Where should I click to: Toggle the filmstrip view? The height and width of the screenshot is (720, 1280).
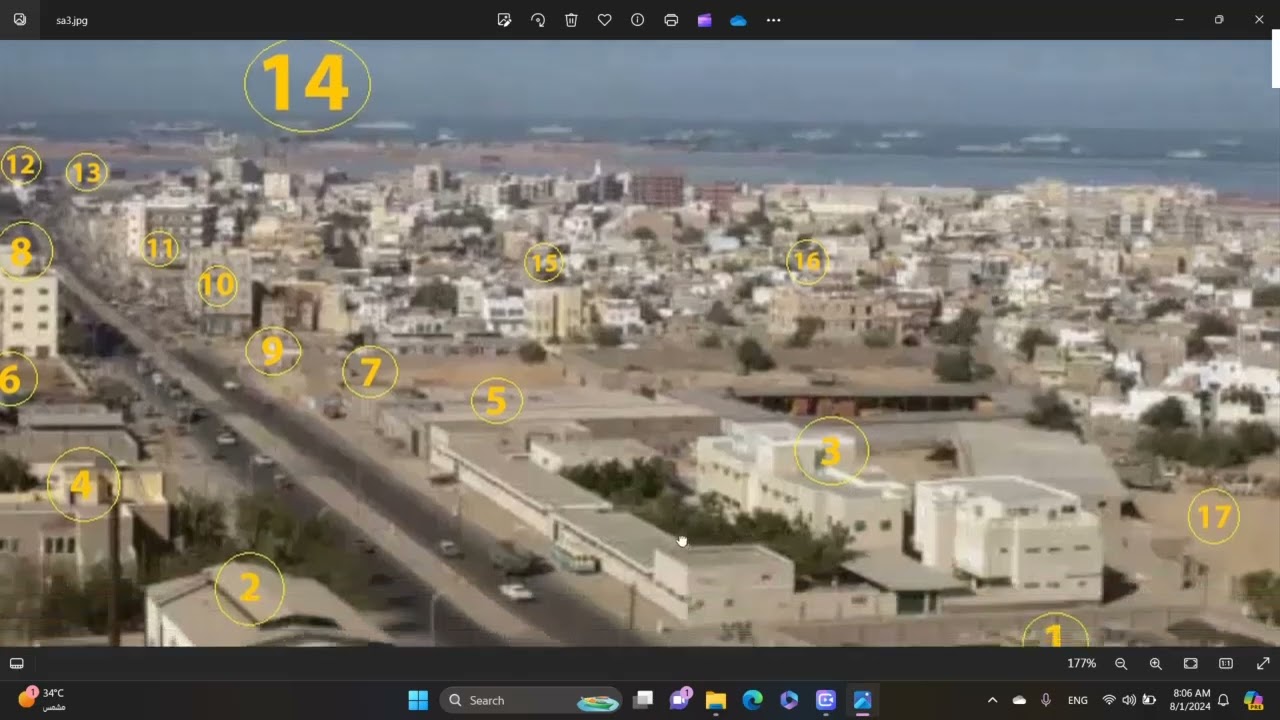point(17,663)
